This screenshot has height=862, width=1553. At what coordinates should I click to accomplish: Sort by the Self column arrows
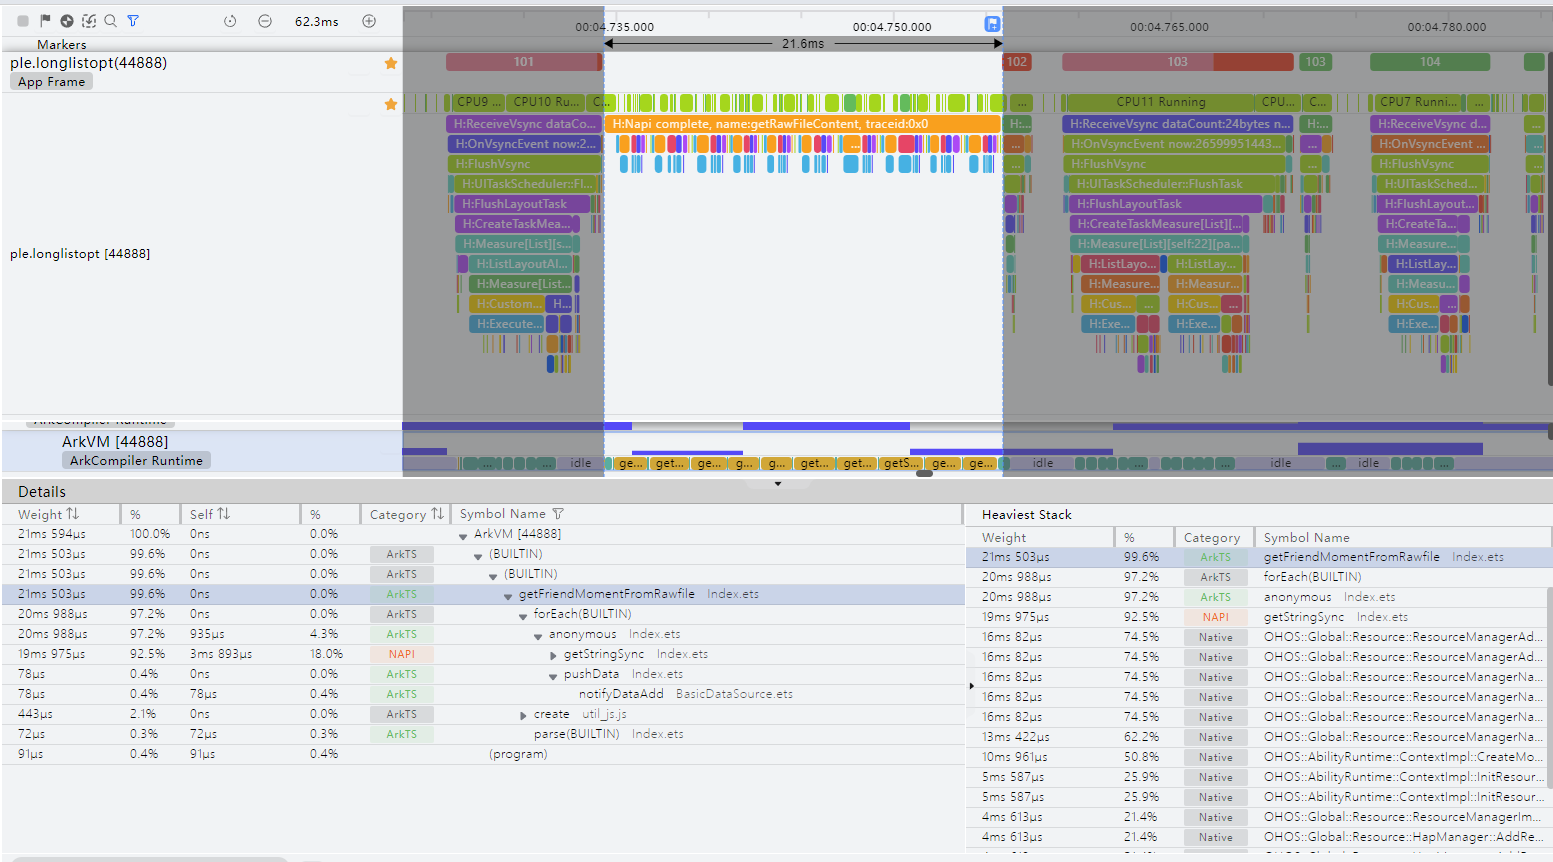point(224,514)
